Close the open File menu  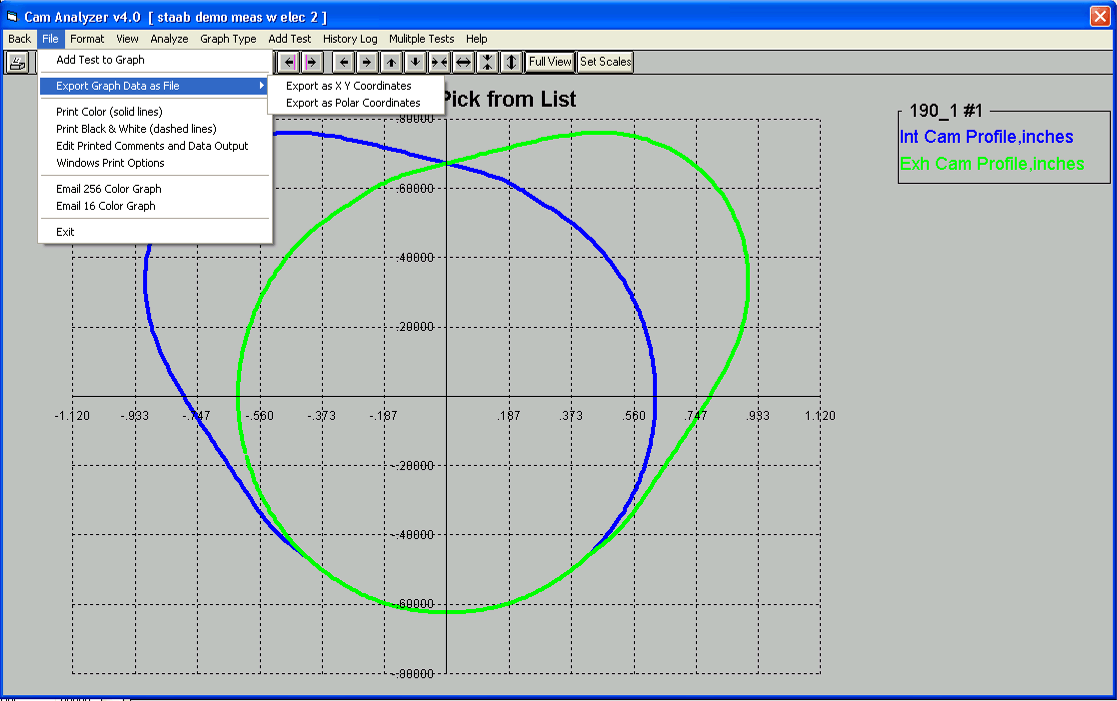(50, 38)
